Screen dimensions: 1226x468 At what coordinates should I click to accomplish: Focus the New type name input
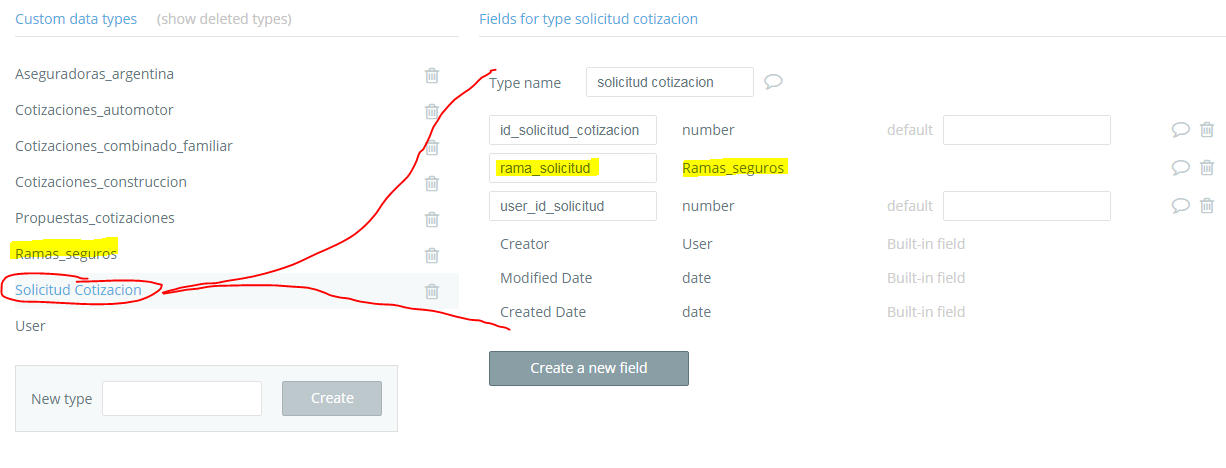182,398
